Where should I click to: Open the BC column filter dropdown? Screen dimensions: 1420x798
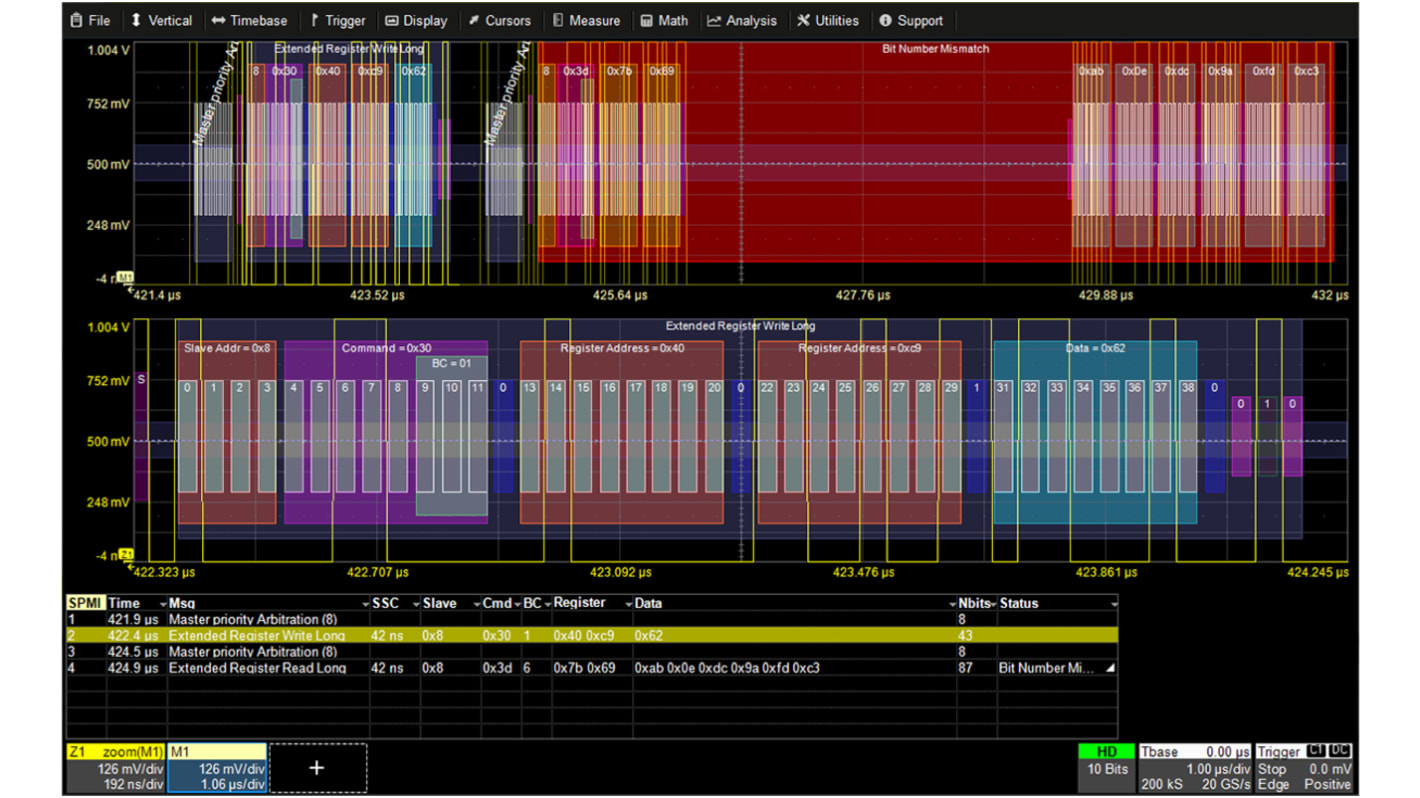(x=547, y=604)
